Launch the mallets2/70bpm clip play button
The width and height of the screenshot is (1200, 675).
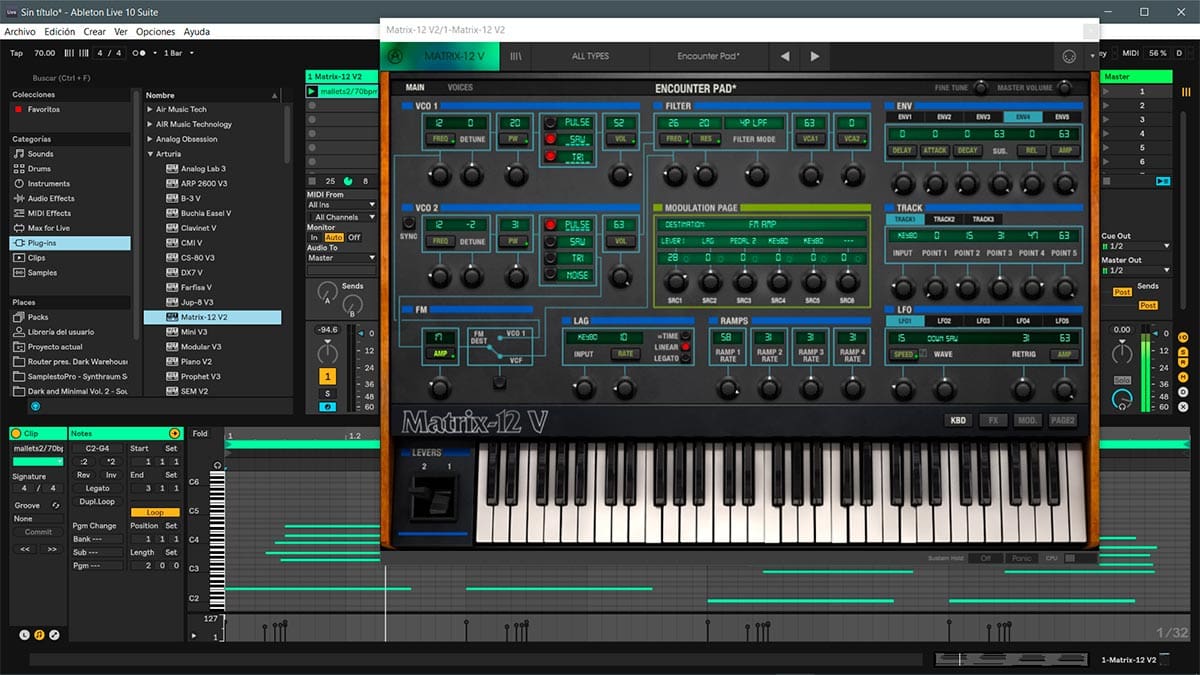click(x=312, y=92)
